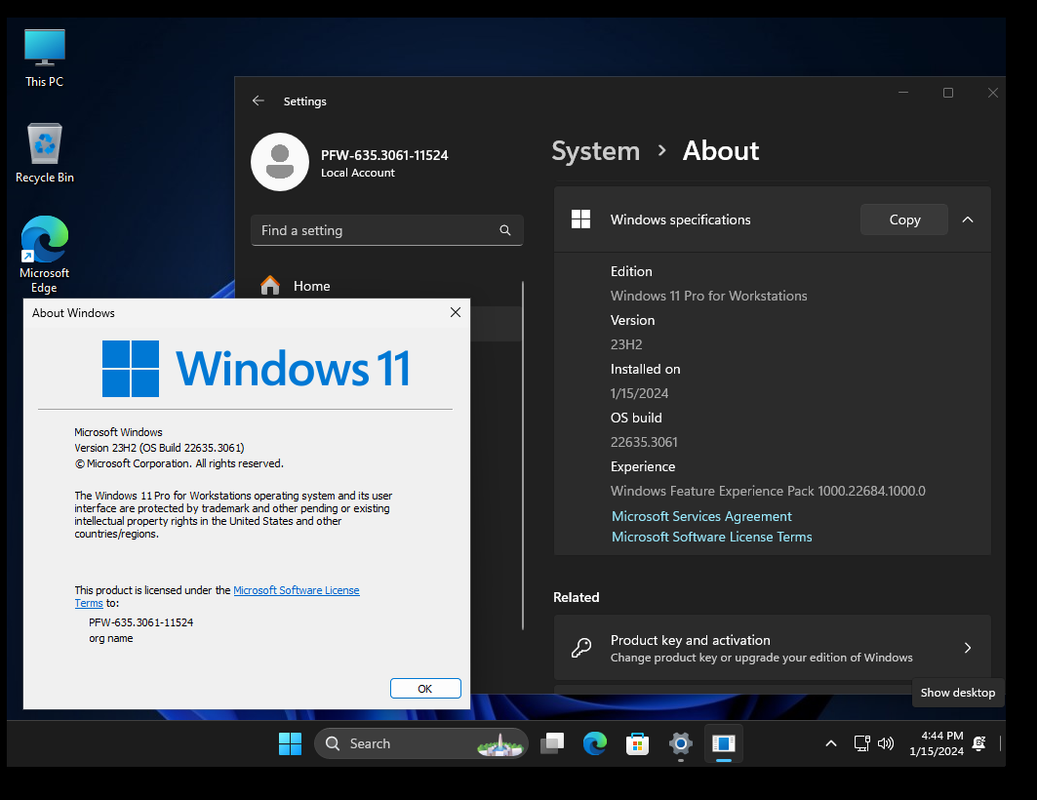Open Microsoft Edge desktop shortcut
The image size is (1037, 800).
coord(44,255)
